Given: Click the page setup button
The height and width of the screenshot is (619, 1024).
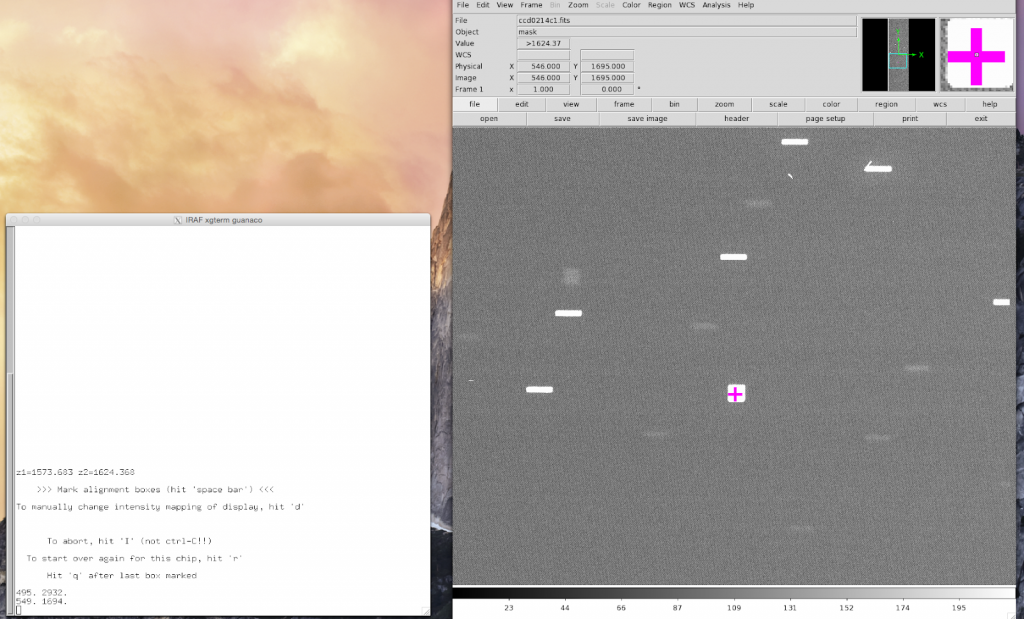Looking at the screenshot, I should click(x=825, y=119).
